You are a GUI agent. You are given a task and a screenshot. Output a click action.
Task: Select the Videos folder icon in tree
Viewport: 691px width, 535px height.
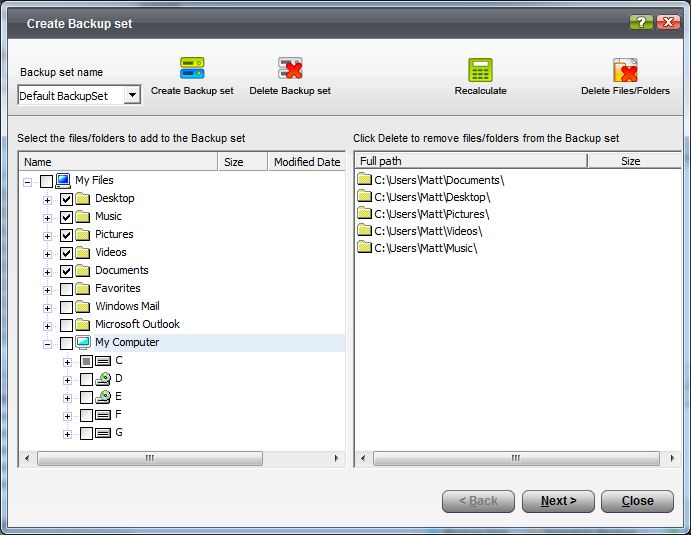click(x=82, y=253)
